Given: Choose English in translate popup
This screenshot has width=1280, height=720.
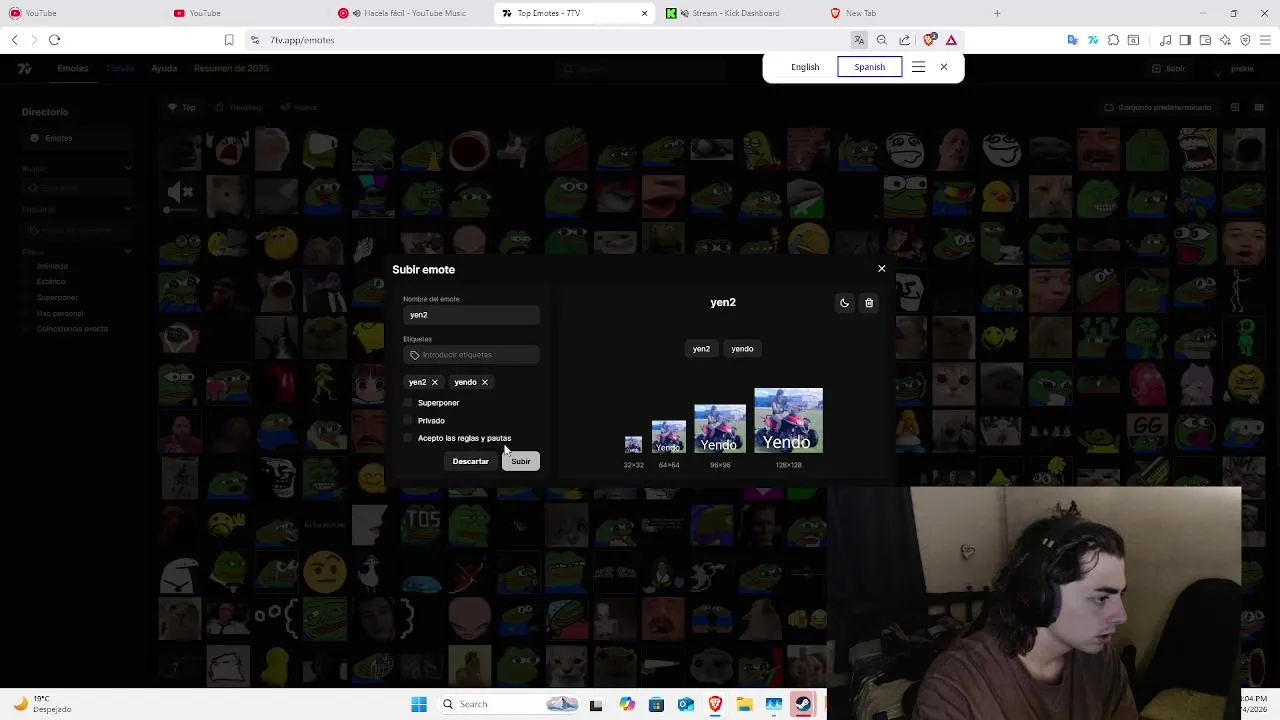Looking at the screenshot, I should [805, 67].
